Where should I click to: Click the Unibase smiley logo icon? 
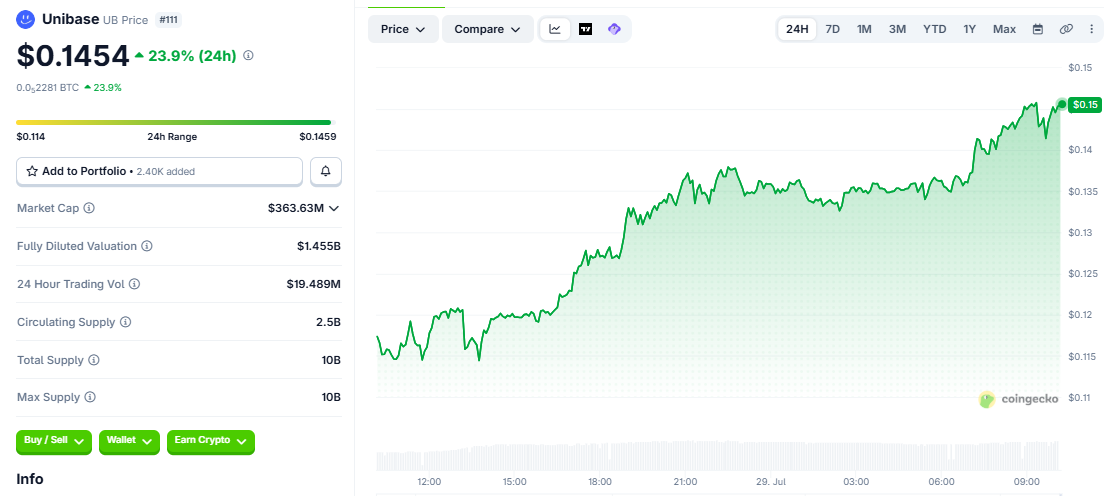click(26, 19)
